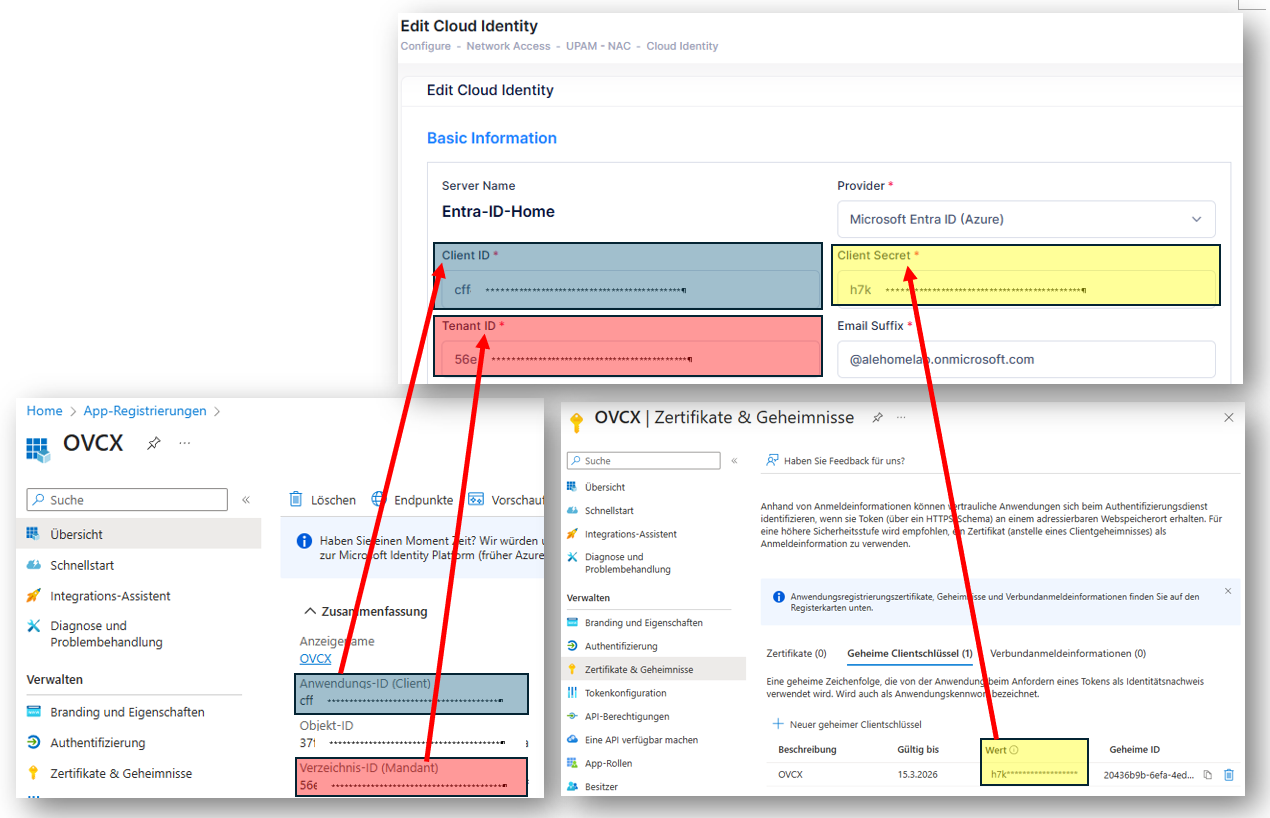1270x818 pixels.
Task: Dismiss the Anwendungsregistrierungszertifikate info banner
Action: (1228, 591)
